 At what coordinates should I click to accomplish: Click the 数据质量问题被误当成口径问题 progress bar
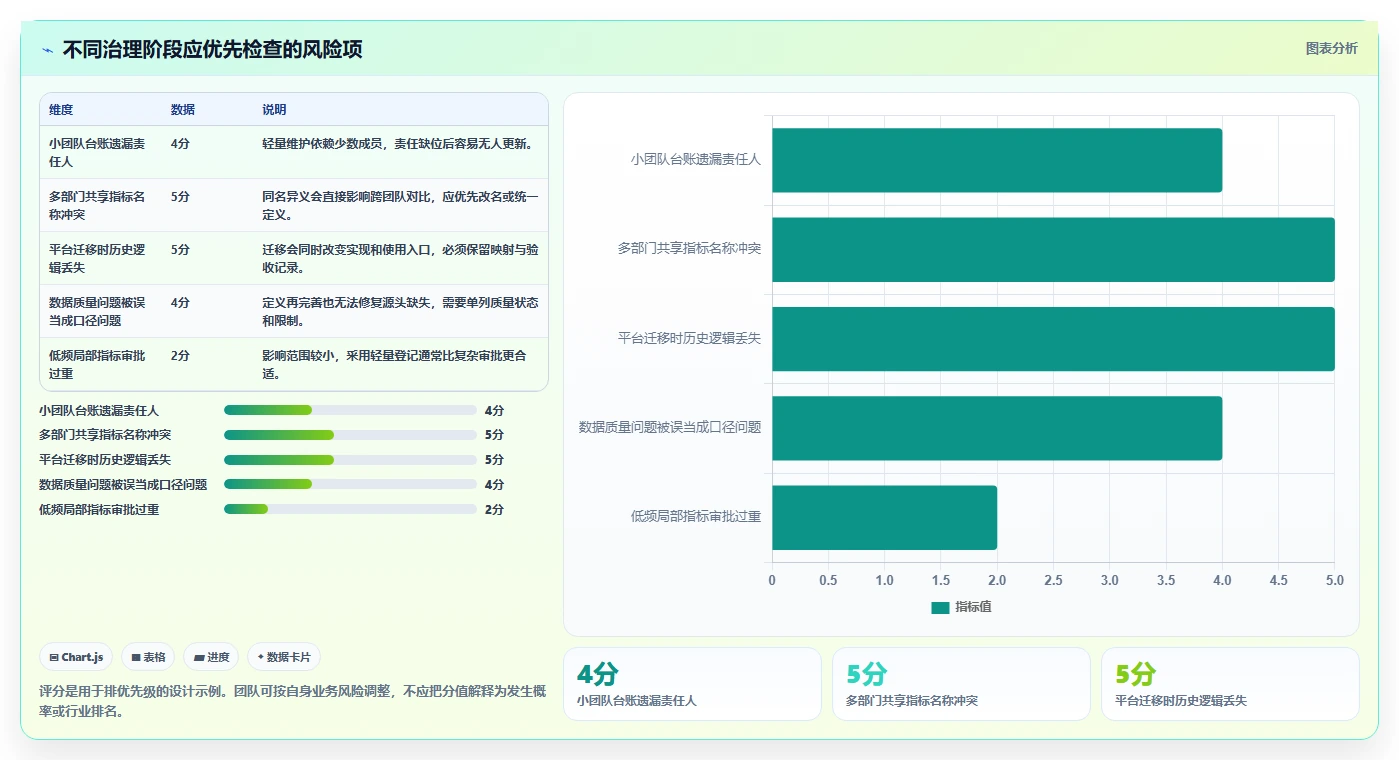pyautogui.click(x=350, y=484)
